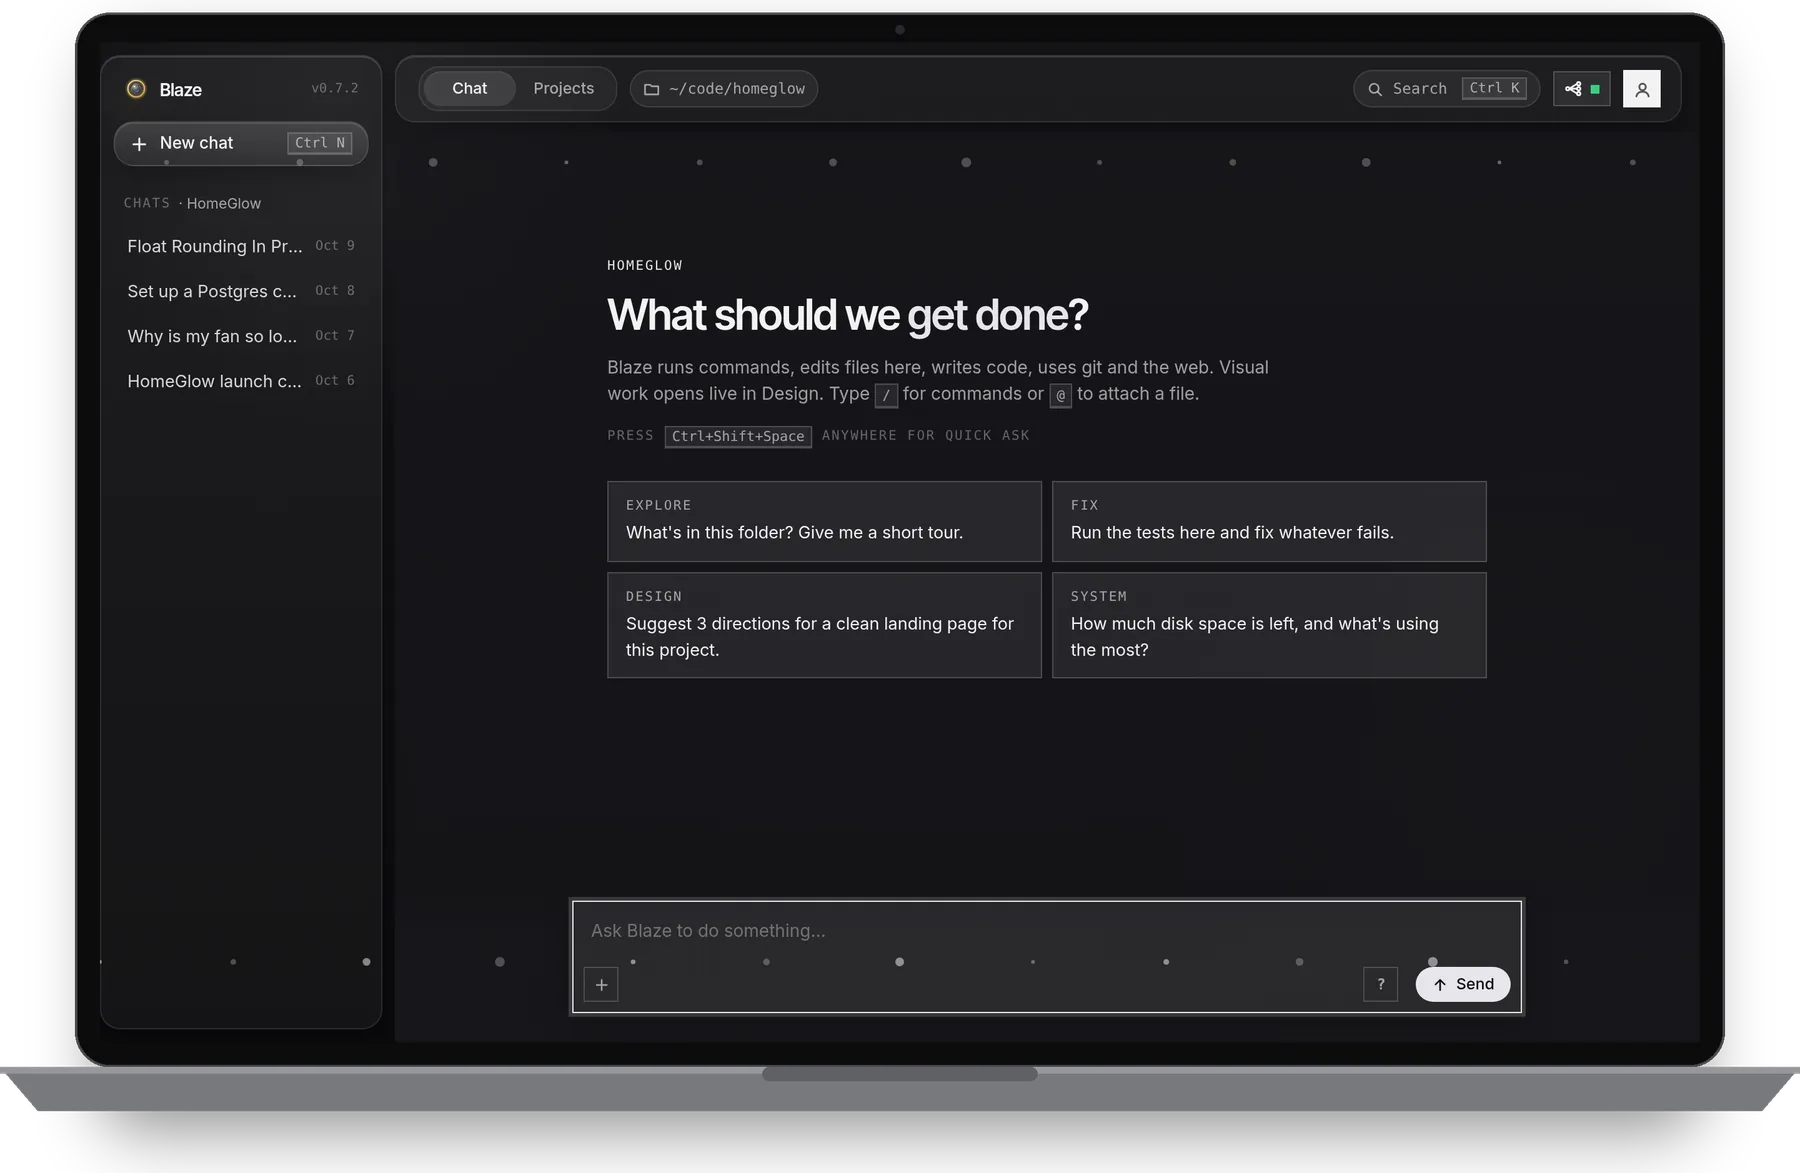
Task: Click the plus attach button in composer
Action: pos(601,985)
